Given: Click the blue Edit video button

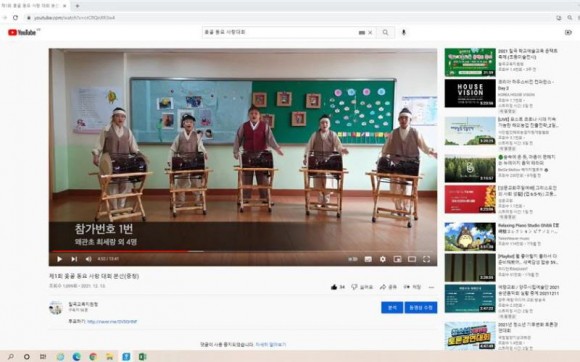Looking at the screenshot, I should point(421,308).
